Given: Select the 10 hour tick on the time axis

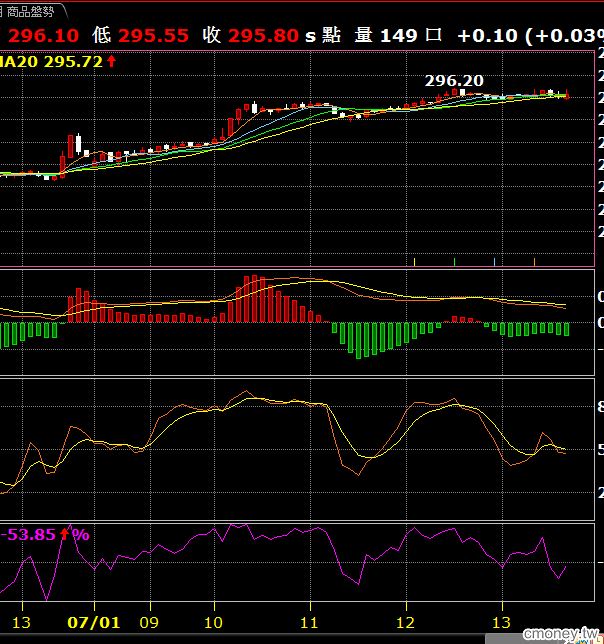Looking at the screenshot, I should [x=214, y=622].
